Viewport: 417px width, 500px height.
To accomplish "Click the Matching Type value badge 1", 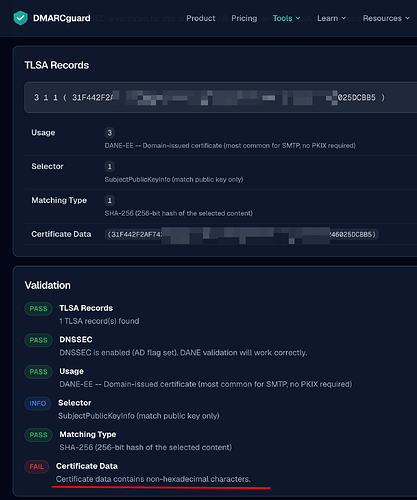I will click(109, 200).
